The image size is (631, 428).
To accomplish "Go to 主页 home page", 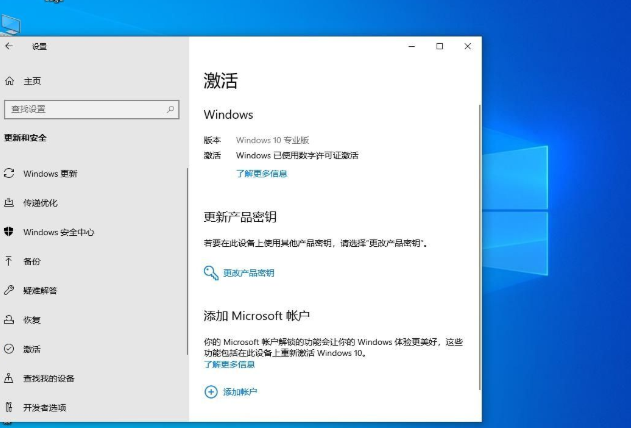I will point(31,80).
